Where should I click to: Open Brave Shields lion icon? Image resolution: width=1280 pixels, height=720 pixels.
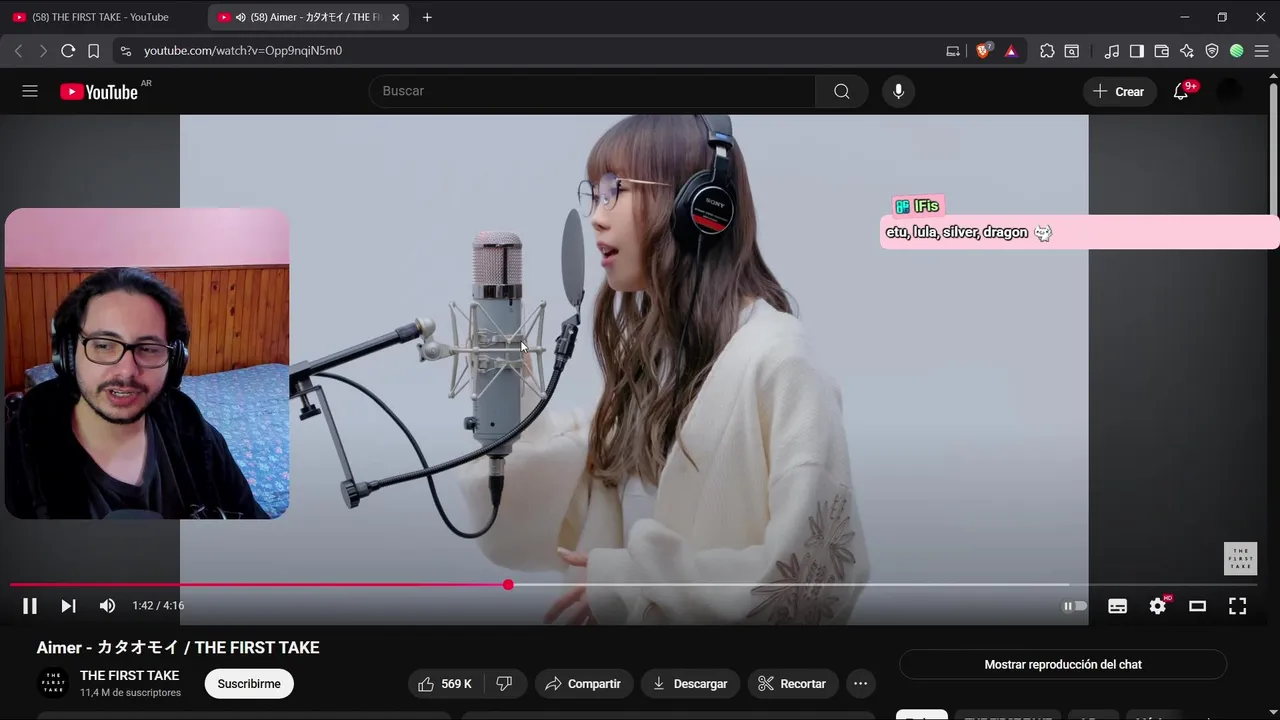[x=983, y=50]
